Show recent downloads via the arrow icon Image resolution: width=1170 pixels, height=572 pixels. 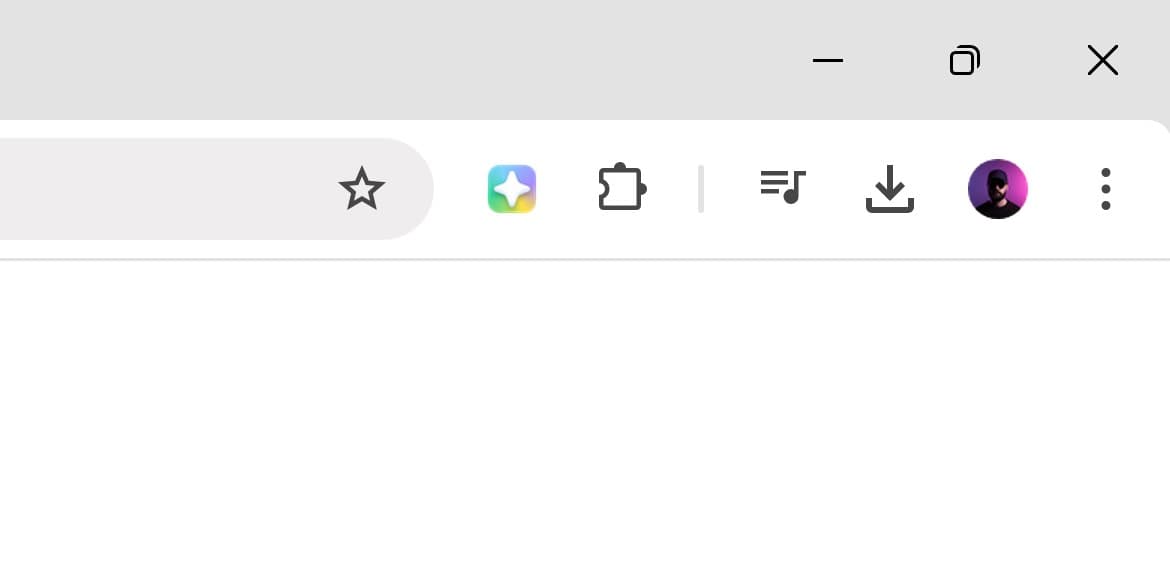(x=889, y=189)
